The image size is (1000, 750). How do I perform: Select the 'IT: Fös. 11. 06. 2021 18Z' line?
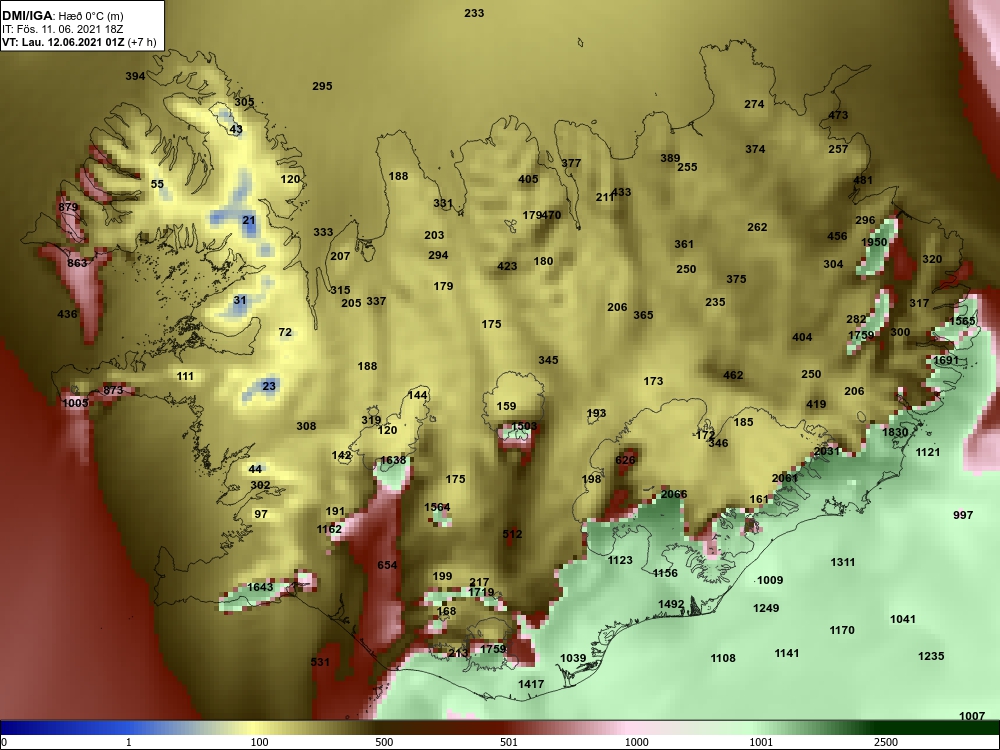[62, 29]
